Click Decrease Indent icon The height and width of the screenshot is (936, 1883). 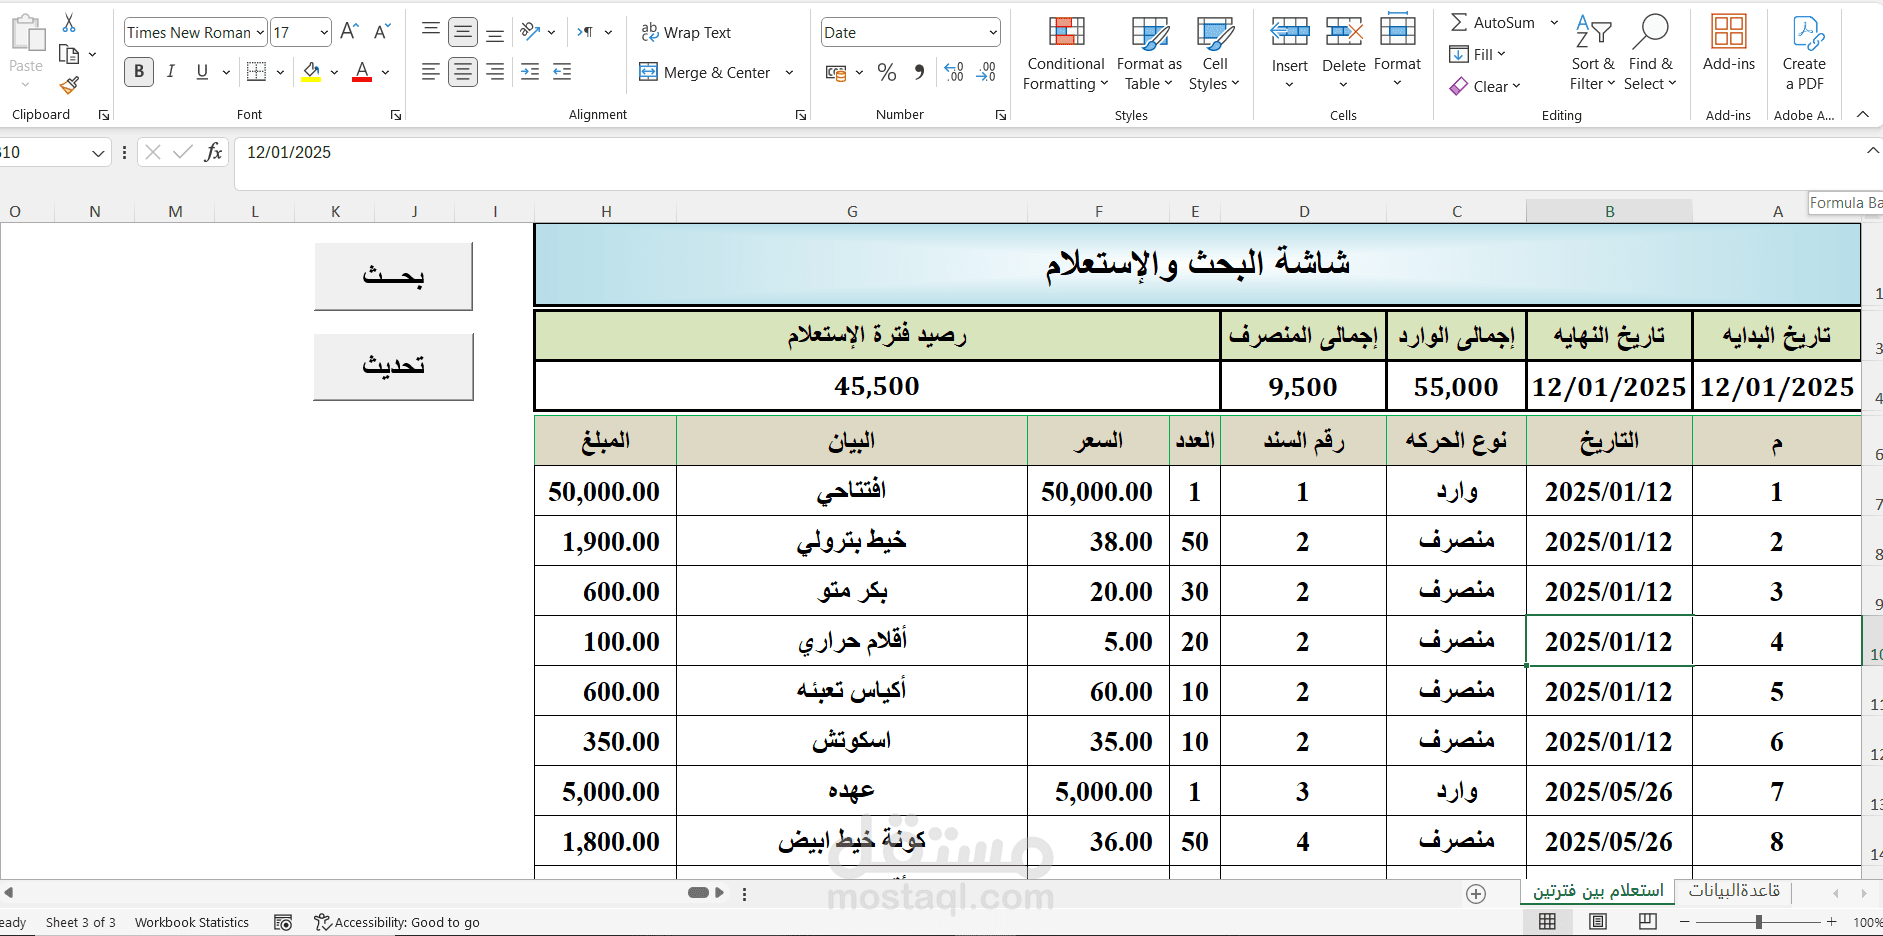(x=530, y=71)
